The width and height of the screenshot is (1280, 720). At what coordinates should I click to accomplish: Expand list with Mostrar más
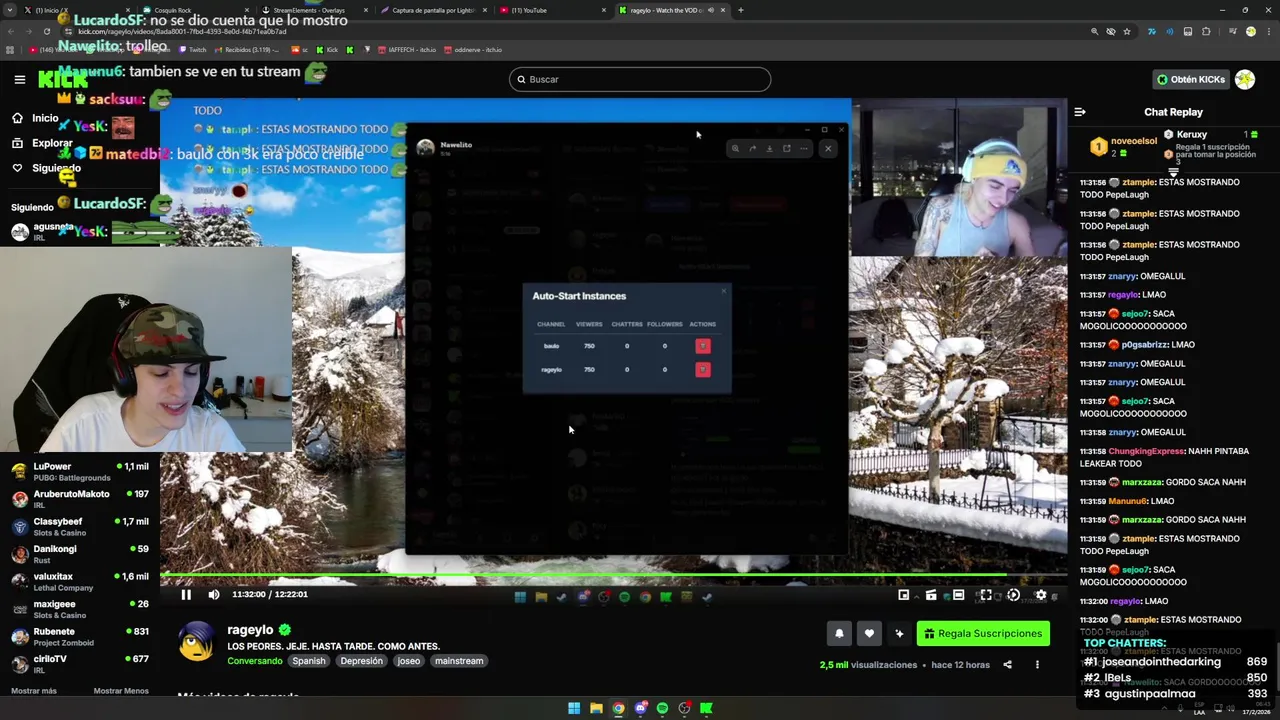coord(34,691)
